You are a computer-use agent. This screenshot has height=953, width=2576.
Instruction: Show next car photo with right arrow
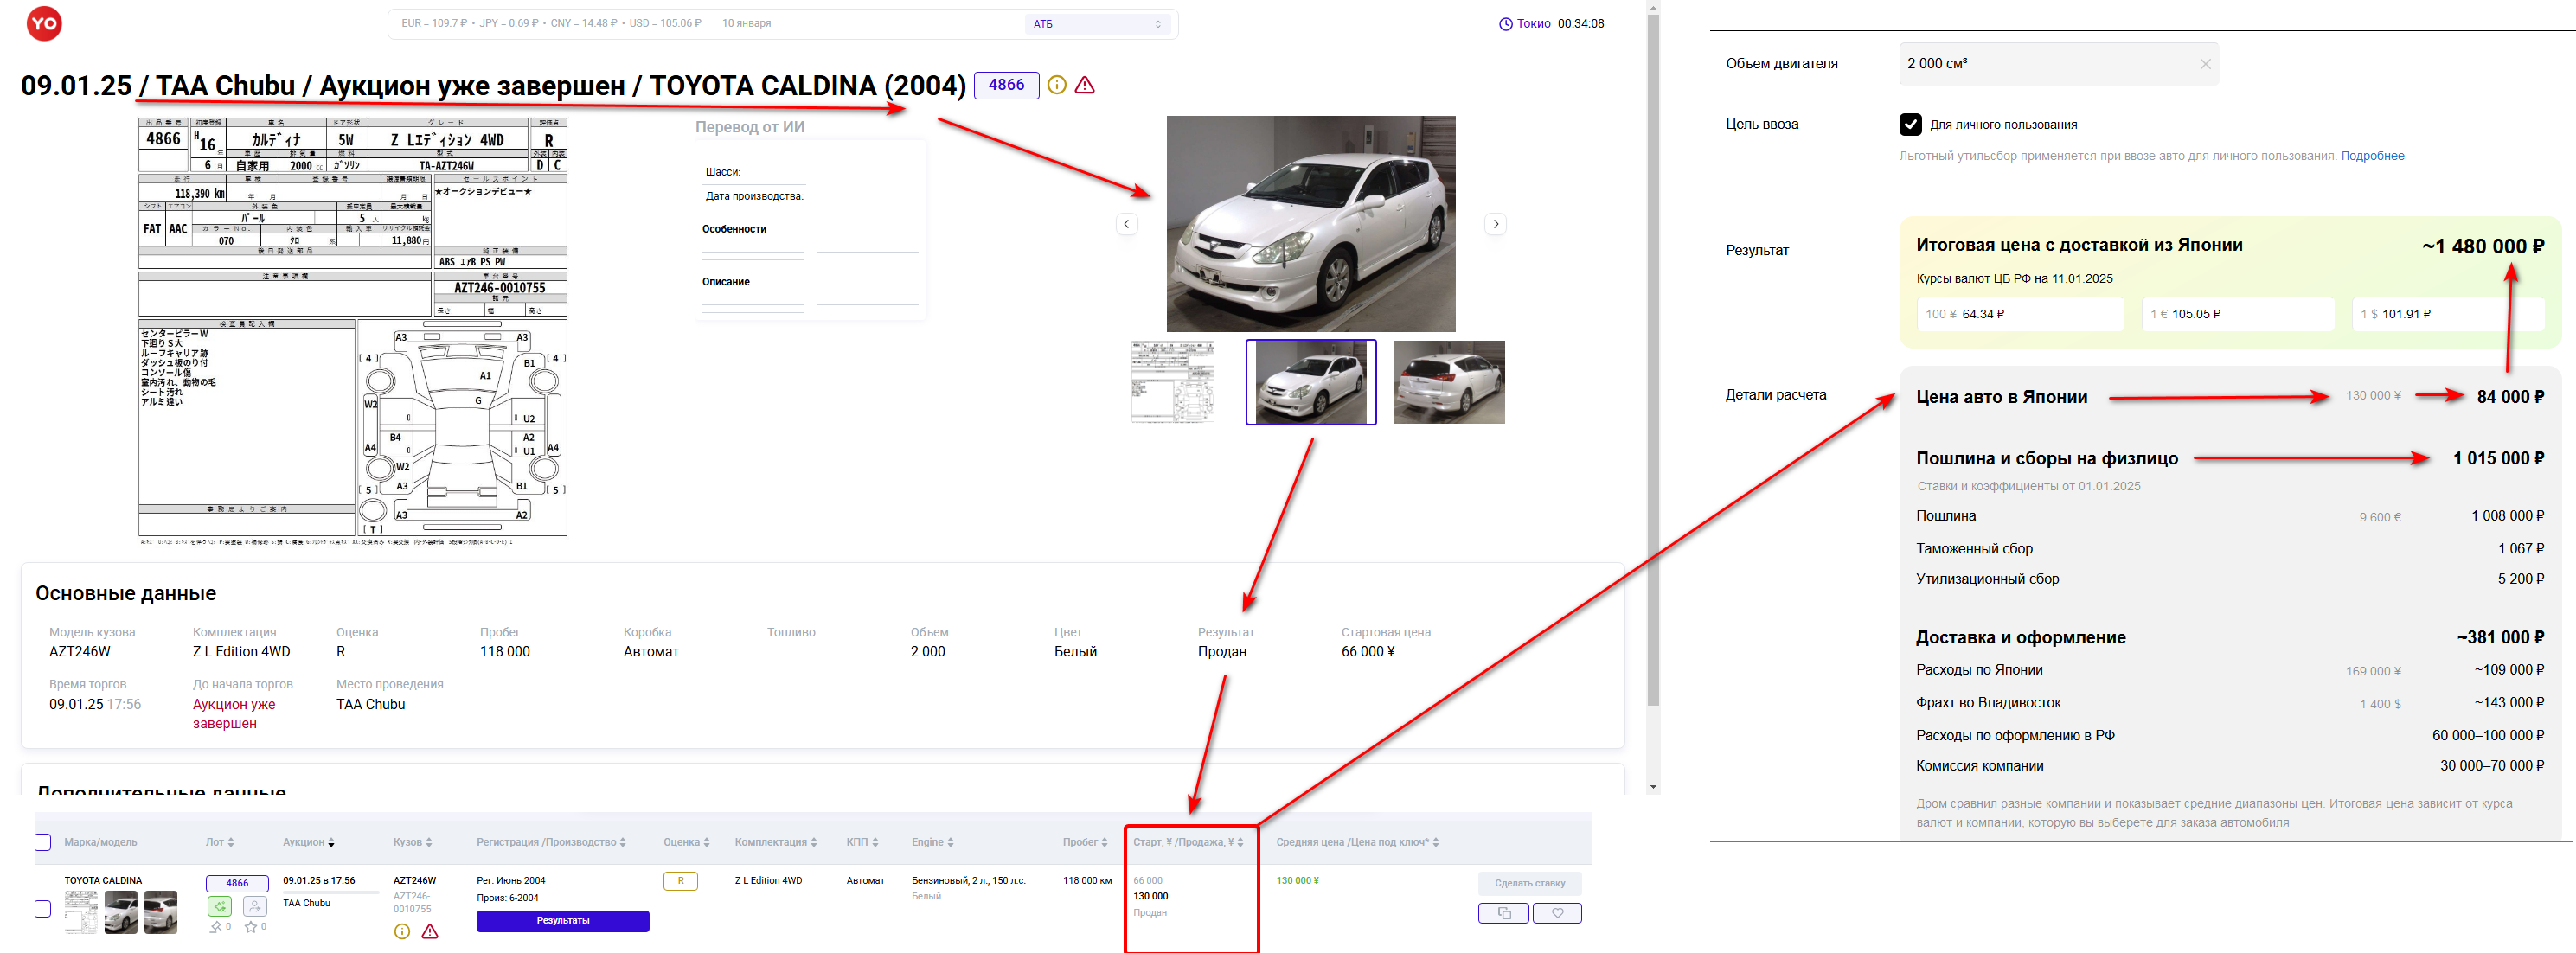tap(1495, 224)
